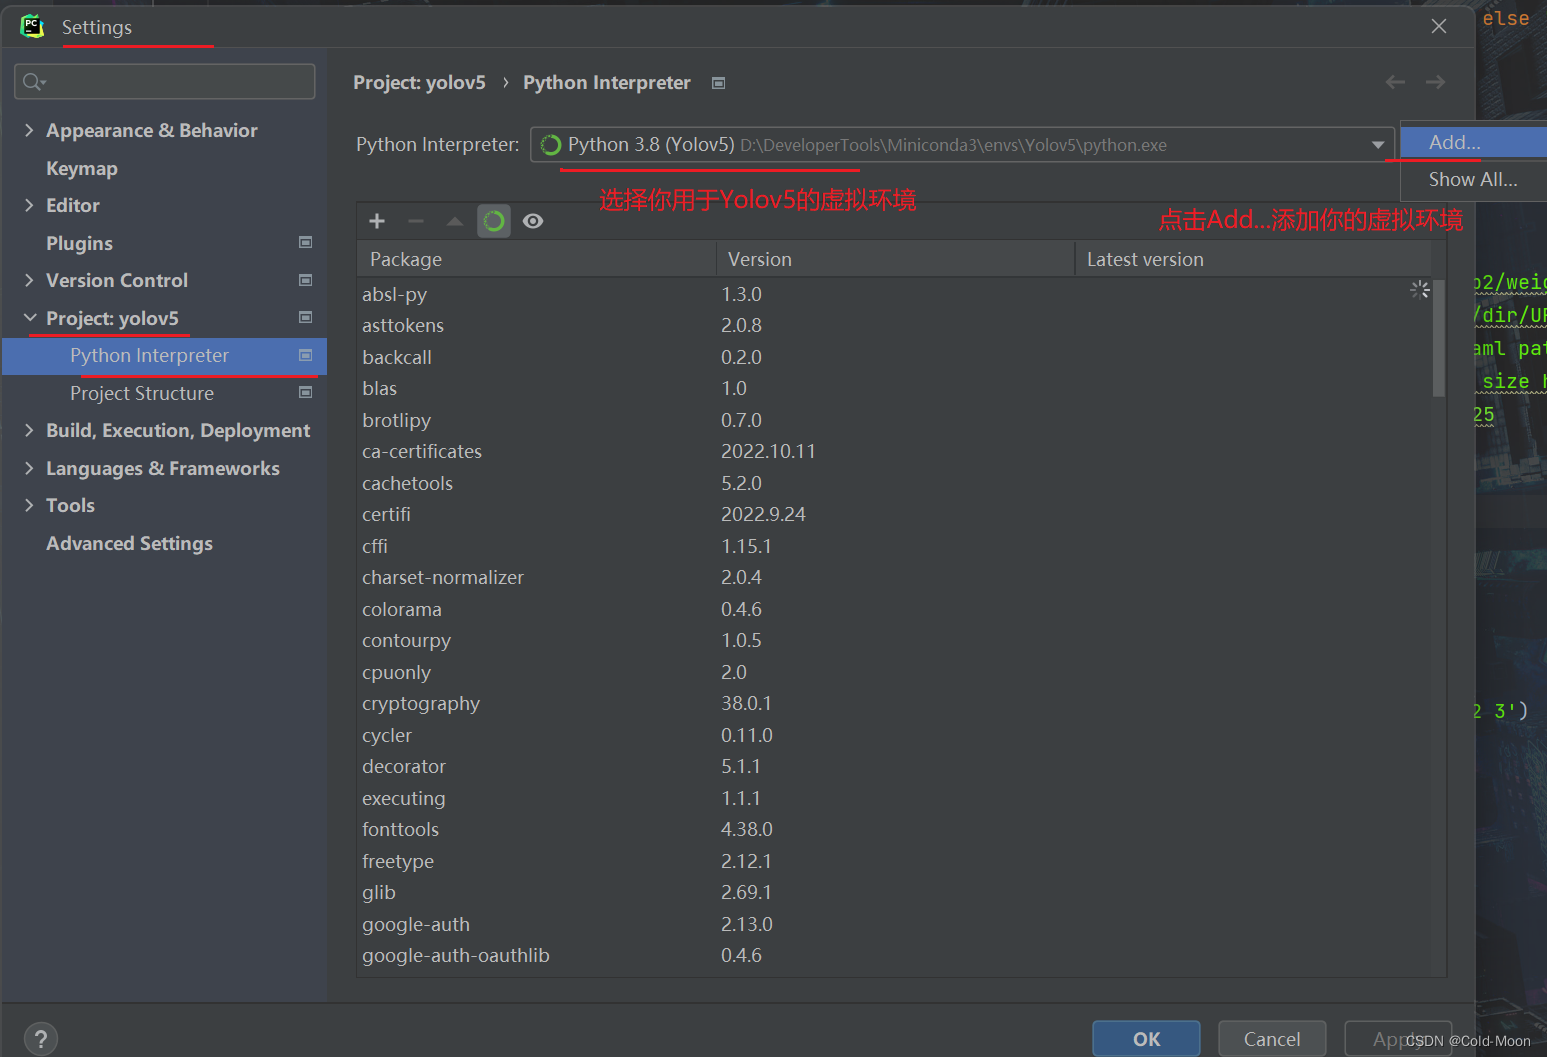The height and width of the screenshot is (1057, 1547).
Task: Click the Latest version column header
Action: click(x=1253, y=259)
